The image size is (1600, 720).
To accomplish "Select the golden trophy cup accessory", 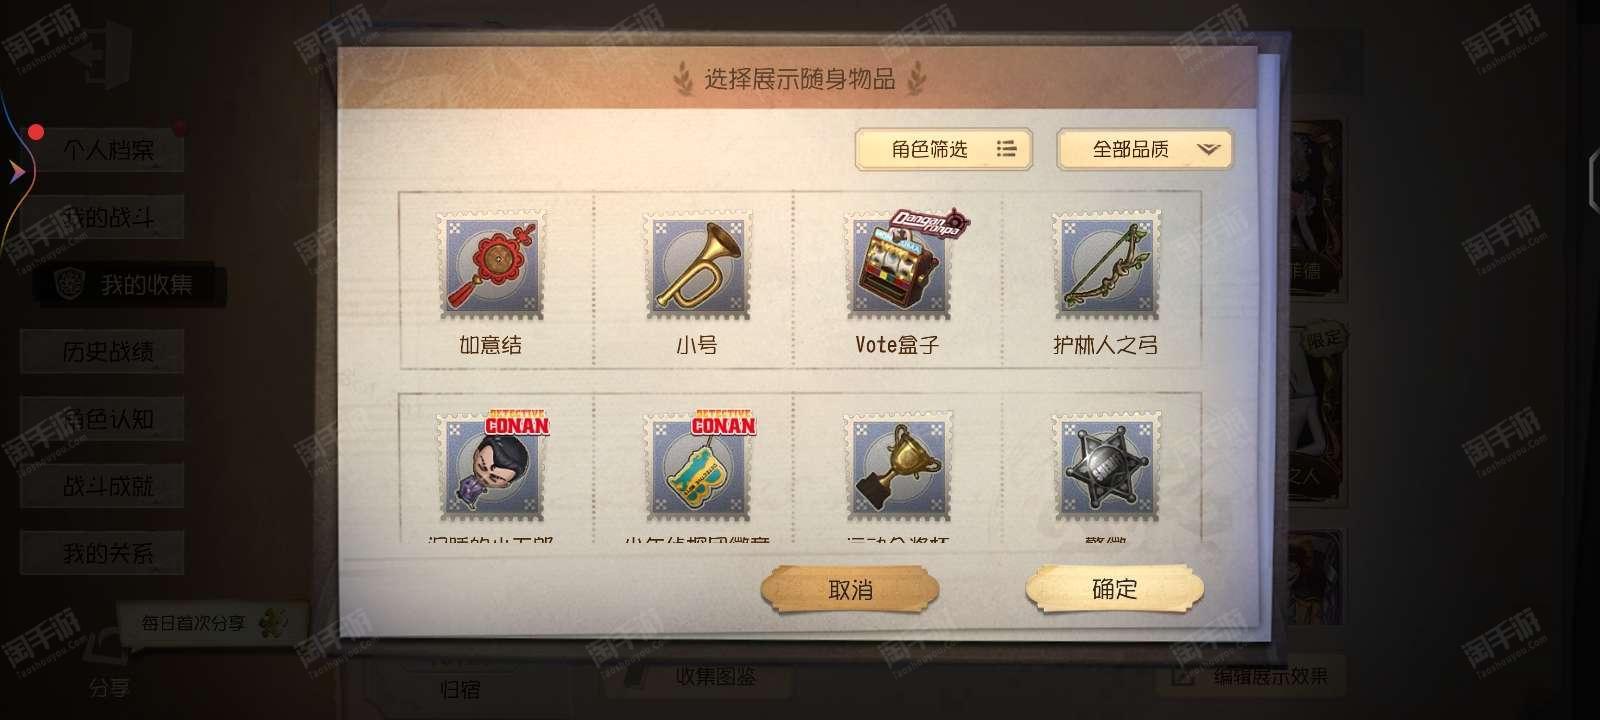I will pos(898,467).
